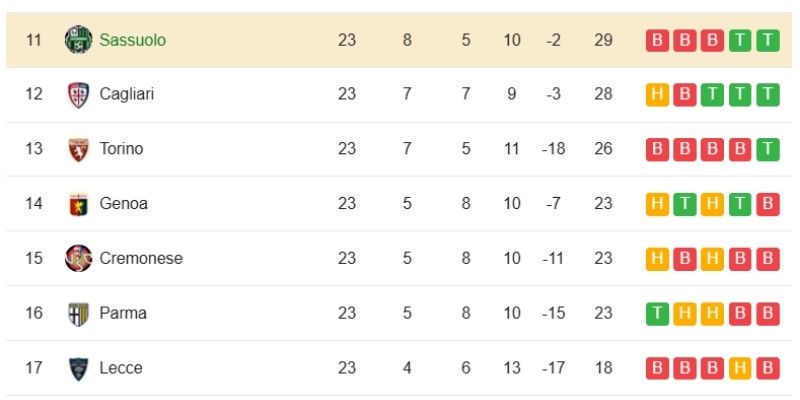Click the Torino club crest icon
Image resolution: width=800 pixels, height=400 pixels.
(77, 149)
